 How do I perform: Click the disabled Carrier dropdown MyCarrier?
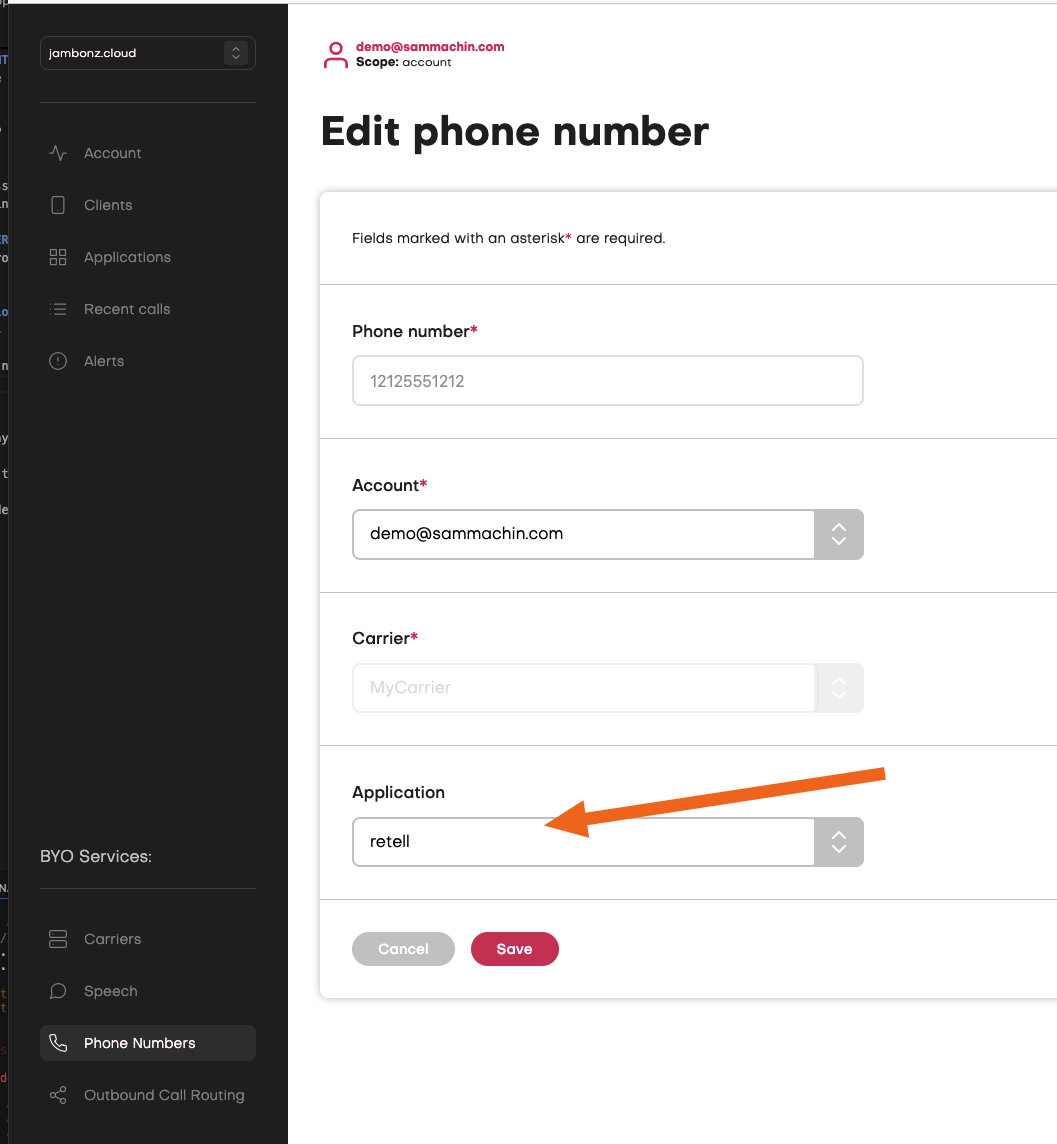607,688
